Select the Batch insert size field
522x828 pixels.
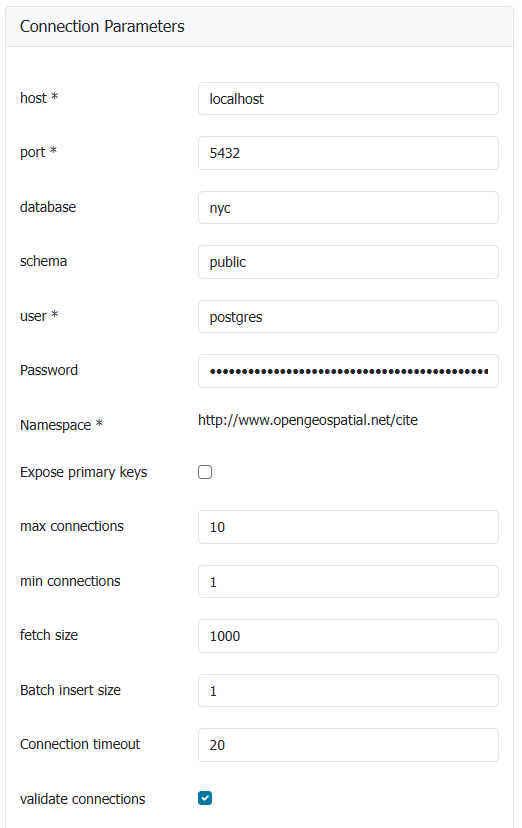pos(348,691)
